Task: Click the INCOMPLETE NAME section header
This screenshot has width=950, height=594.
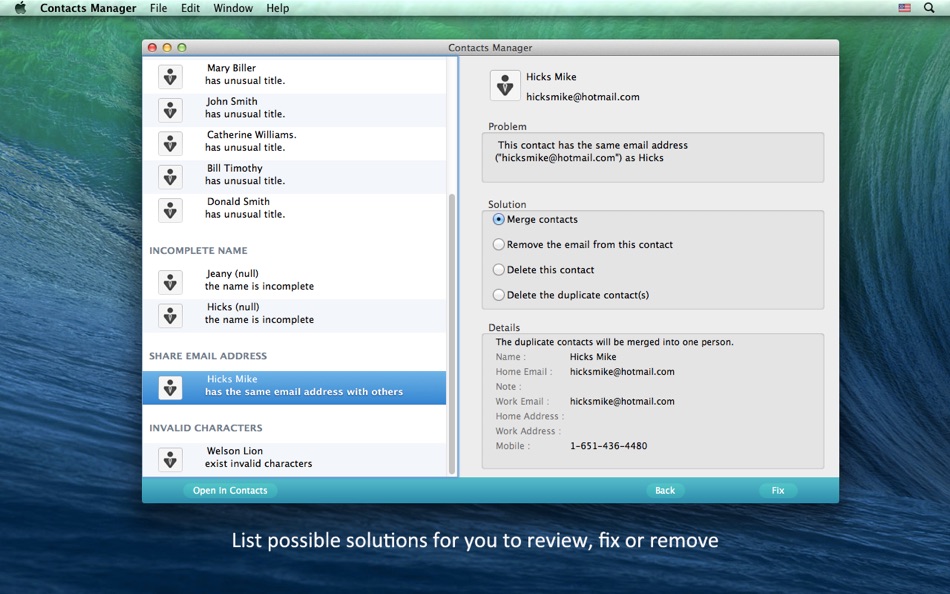Action: pos(198,250)
